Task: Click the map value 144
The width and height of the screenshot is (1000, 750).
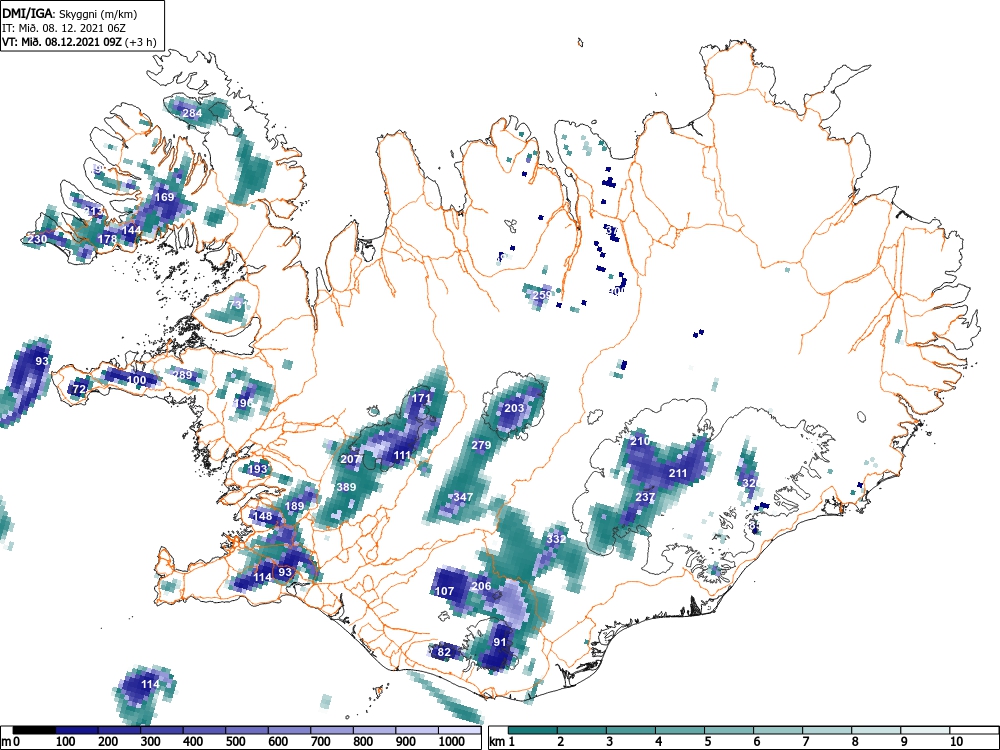Action: click(x=131, y=230)
